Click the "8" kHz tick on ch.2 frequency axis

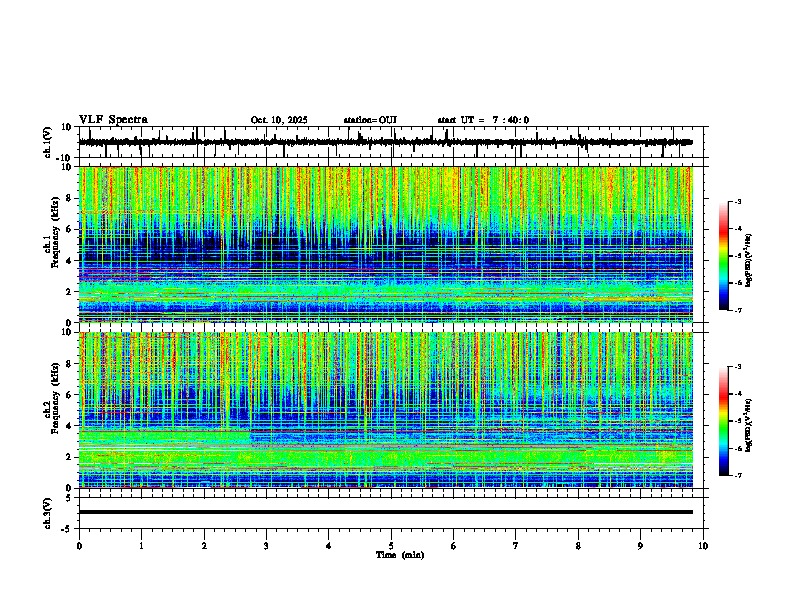pos(69,364)
